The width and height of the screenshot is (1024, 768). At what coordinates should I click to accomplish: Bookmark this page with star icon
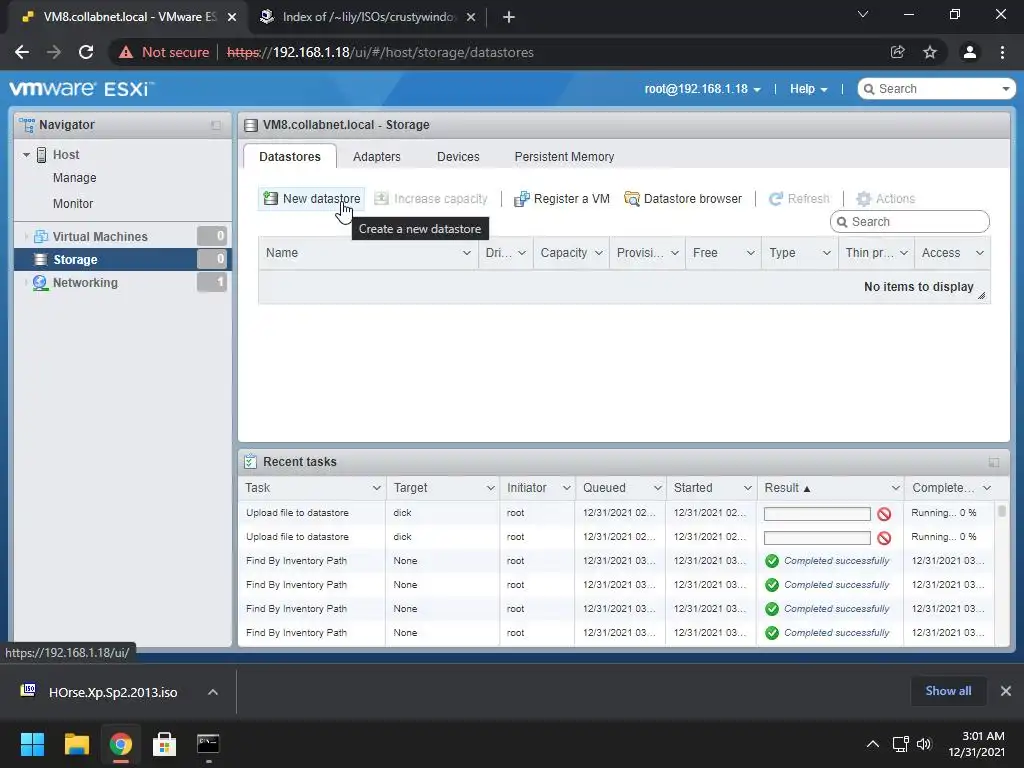pyautogui.click(x=930, y=52)
